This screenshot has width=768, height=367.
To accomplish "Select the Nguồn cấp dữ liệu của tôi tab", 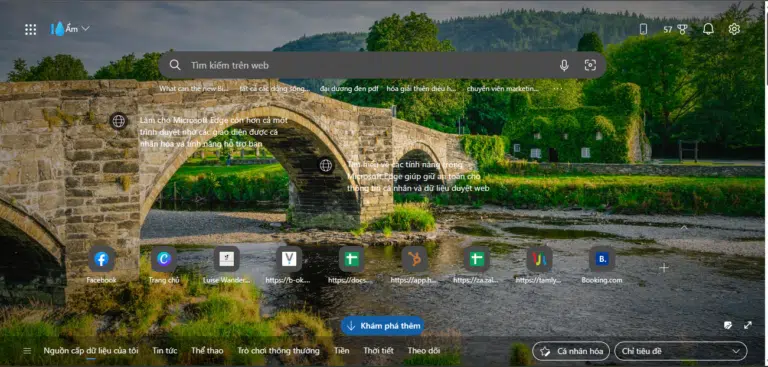I will [x=91, y=351].
